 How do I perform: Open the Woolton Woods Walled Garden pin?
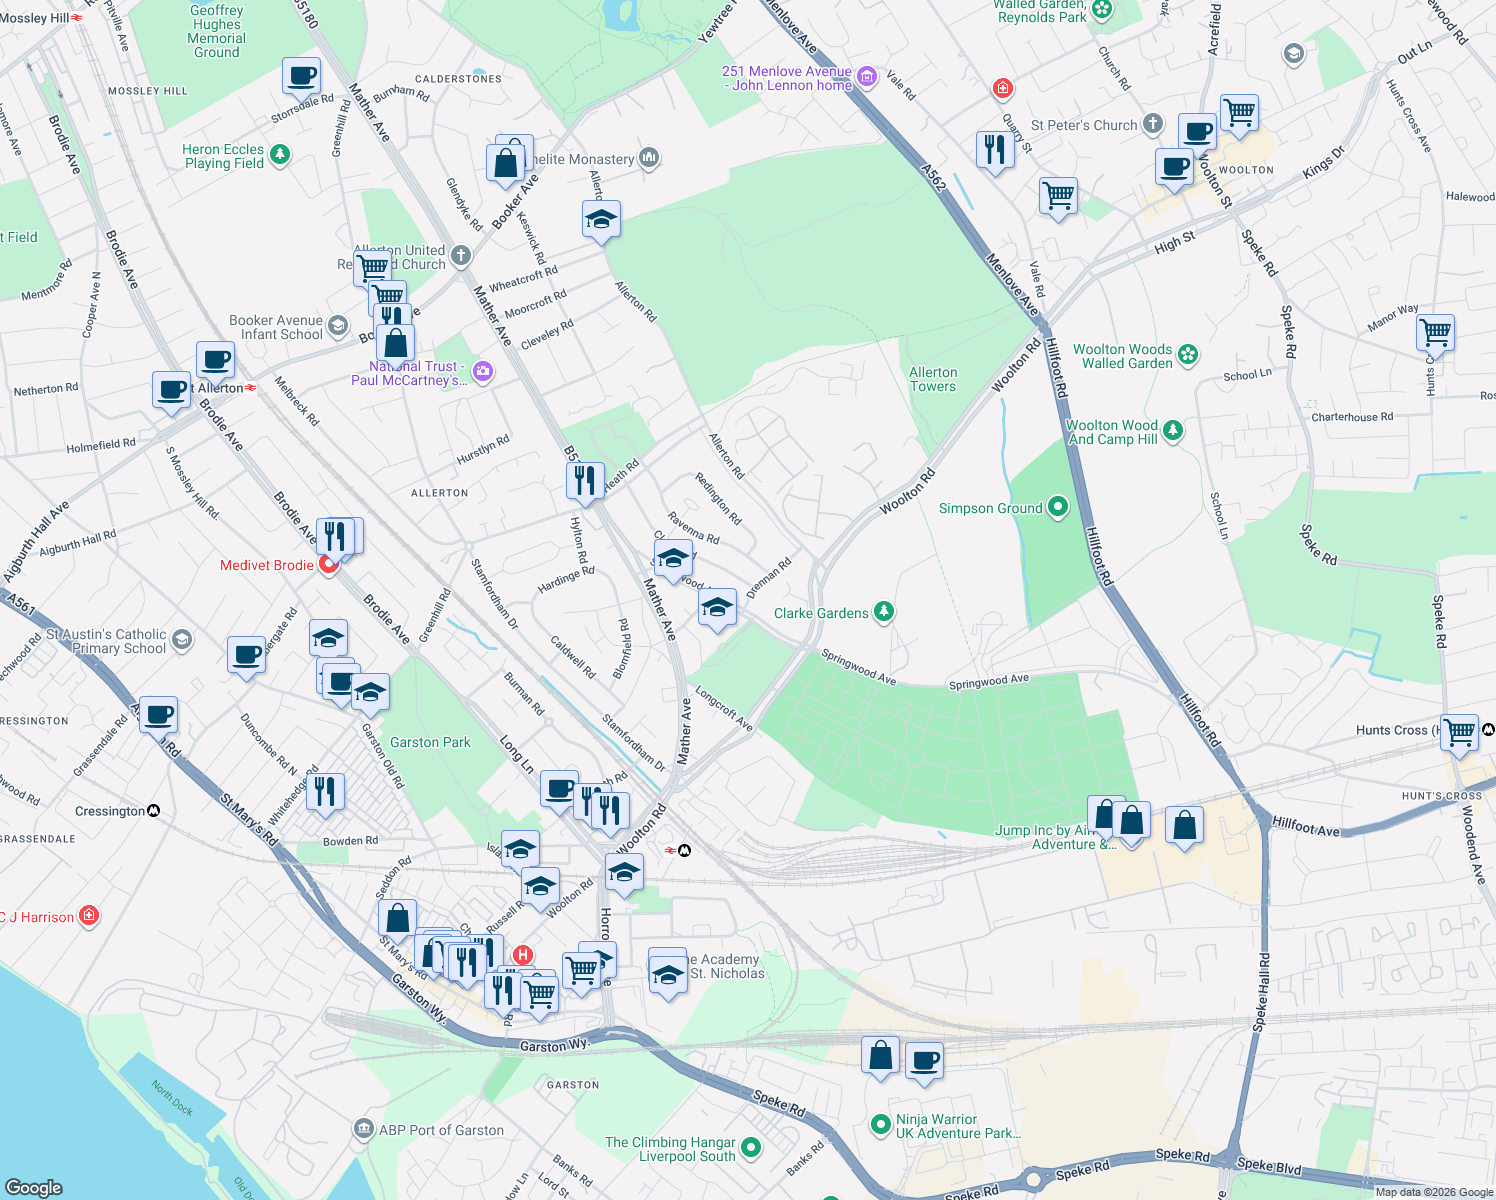[x=1188, y=354]
